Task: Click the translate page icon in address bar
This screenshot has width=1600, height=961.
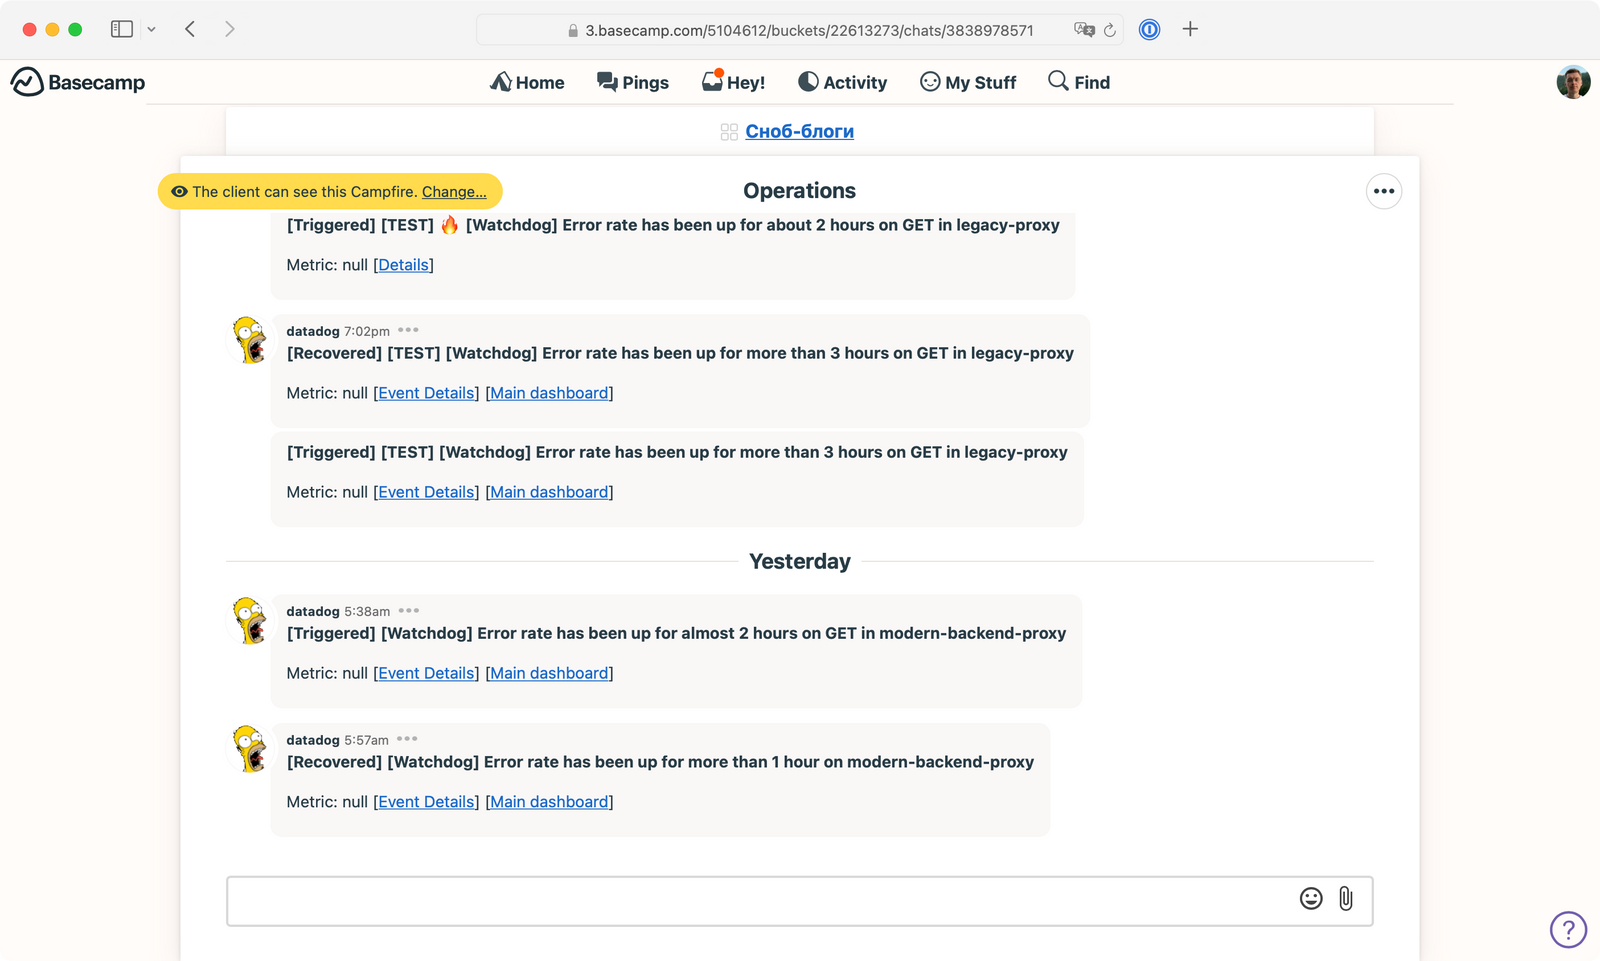Action: tap(1084, 30)
